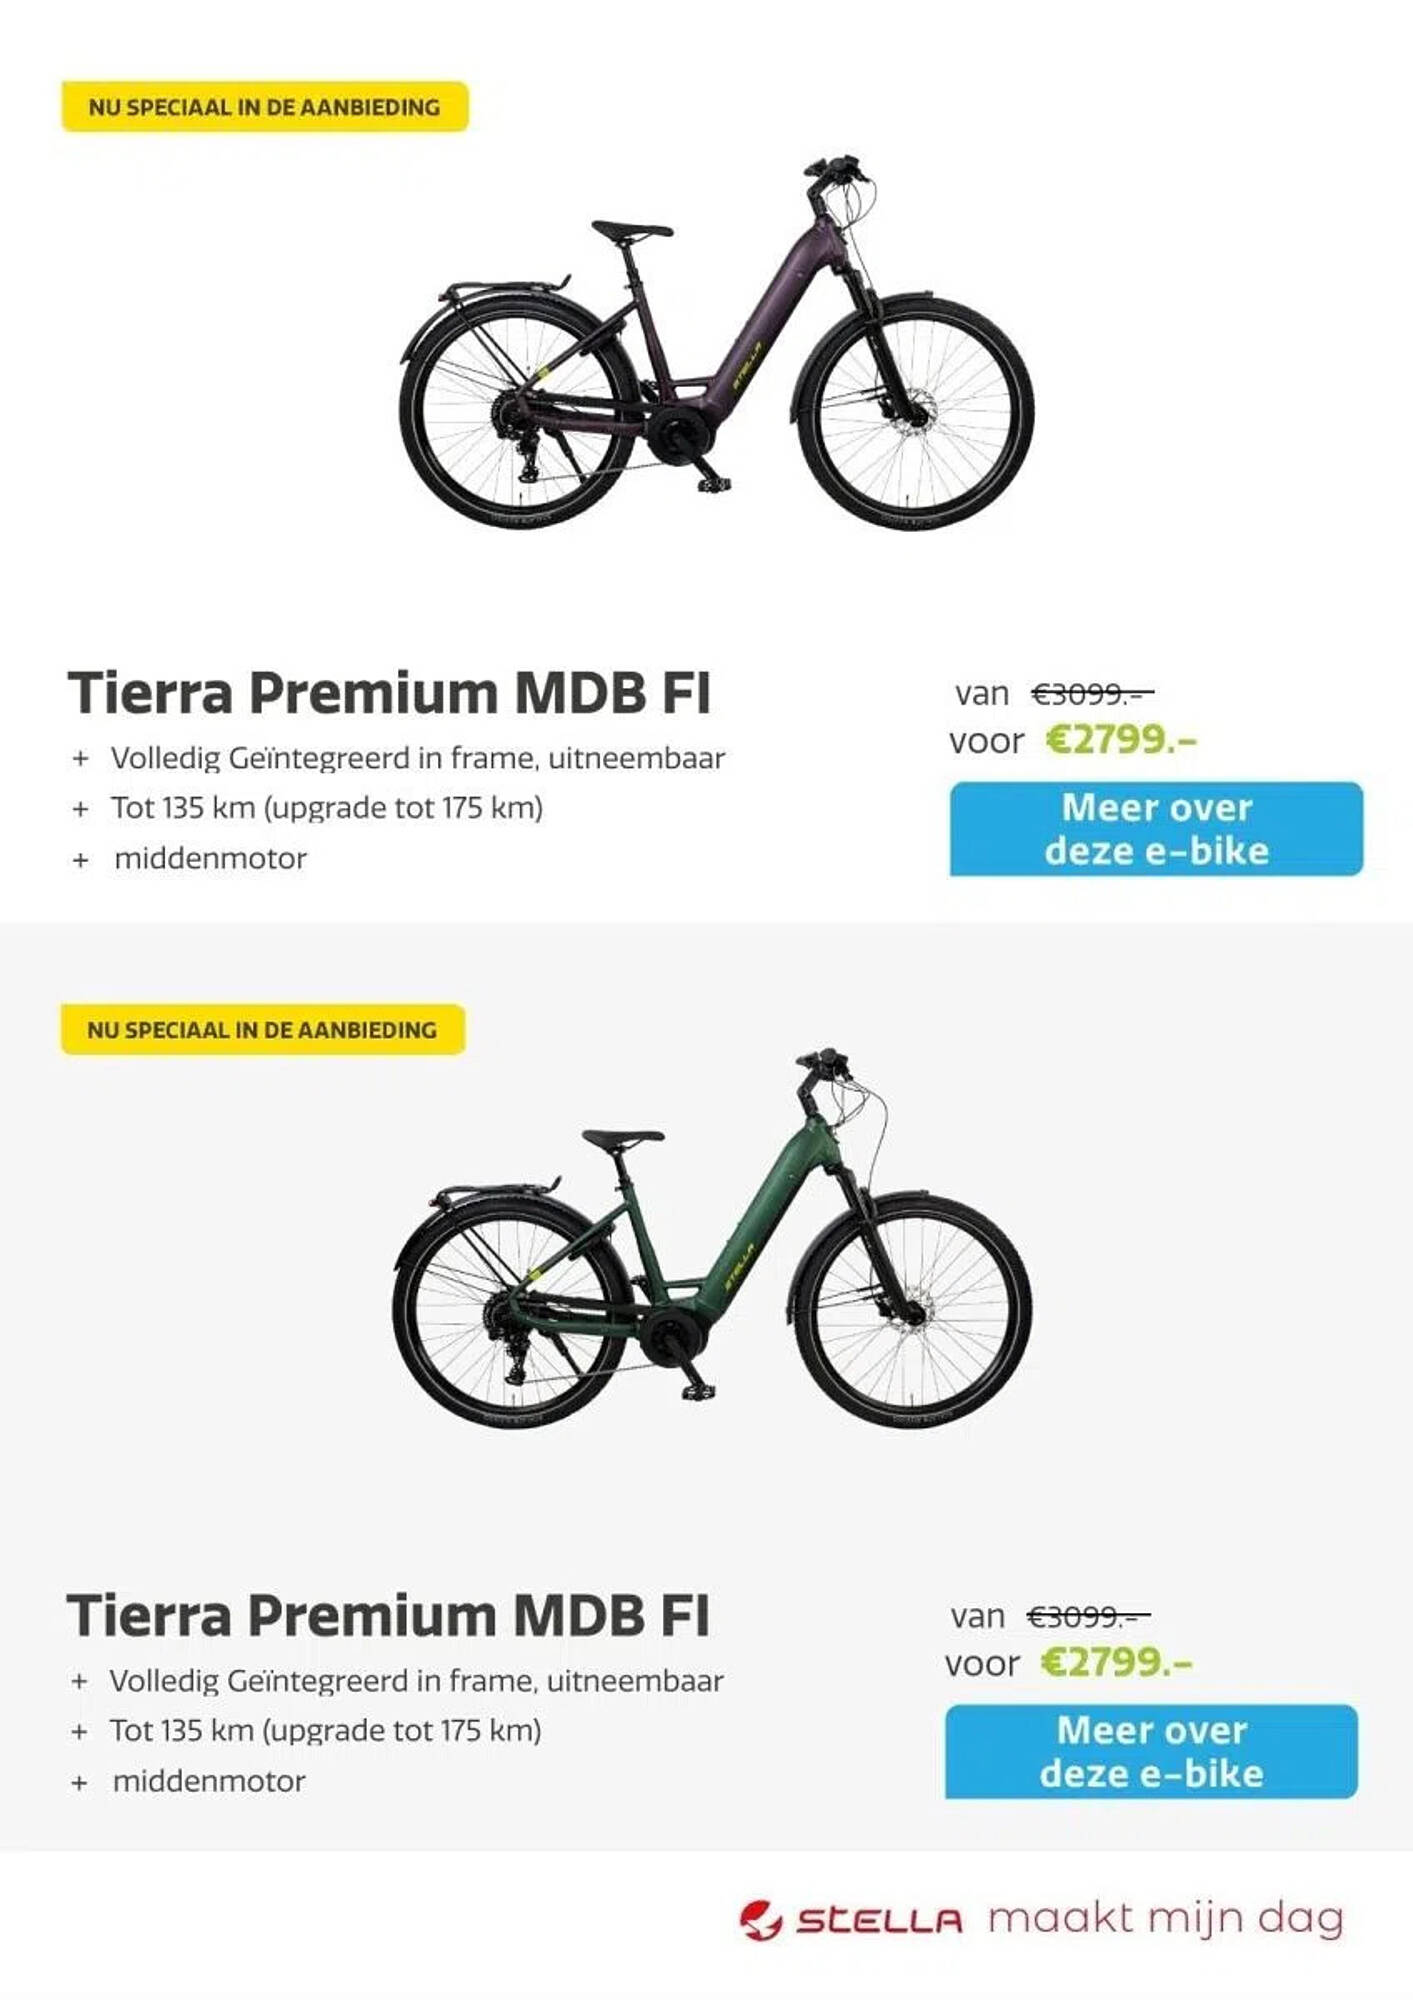1413x2000 pixels.
Task: Click plus icon beside second 'Tot 135 km' line
Action: [x=80, y=1732]
